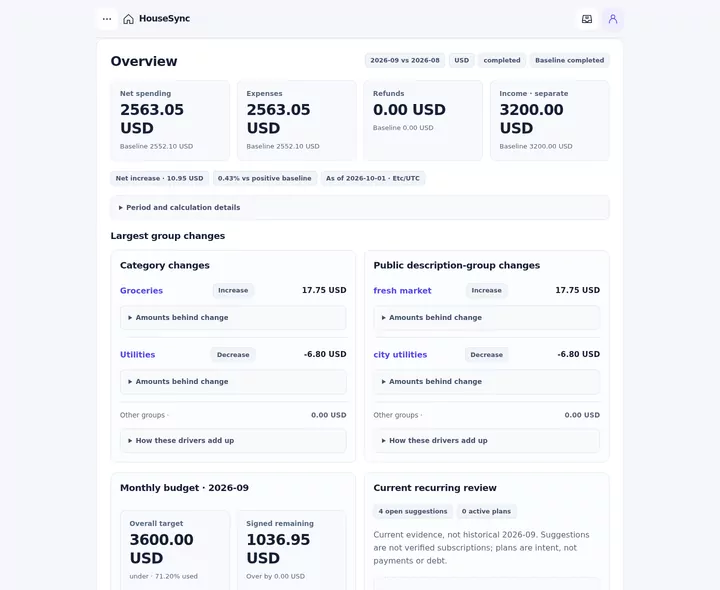This screenshot has width=720, height=590.
Task: Click the 2026-09 vs 2026-08 badge
Action: tap(405, 60)
